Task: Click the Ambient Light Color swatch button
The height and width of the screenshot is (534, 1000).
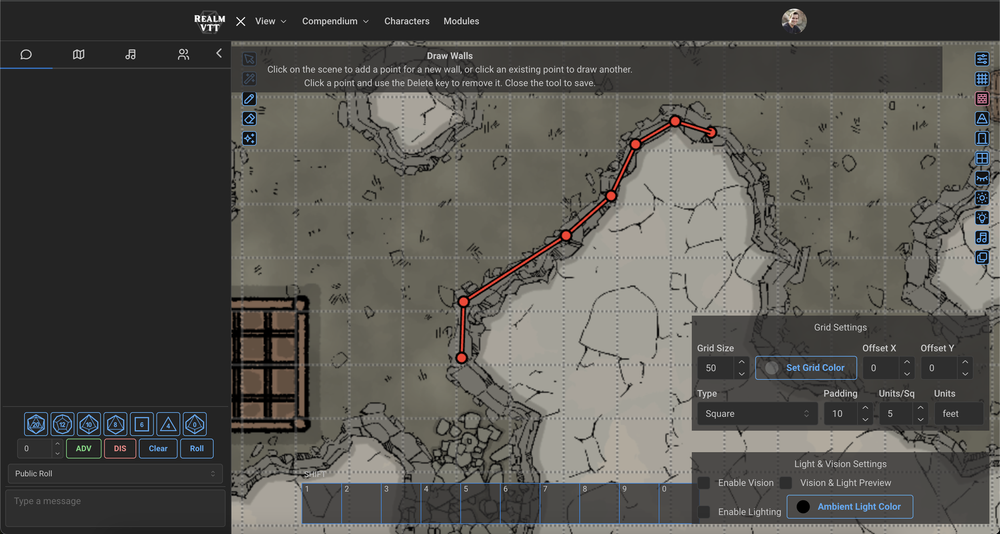Action: click(x=849, y=507)
